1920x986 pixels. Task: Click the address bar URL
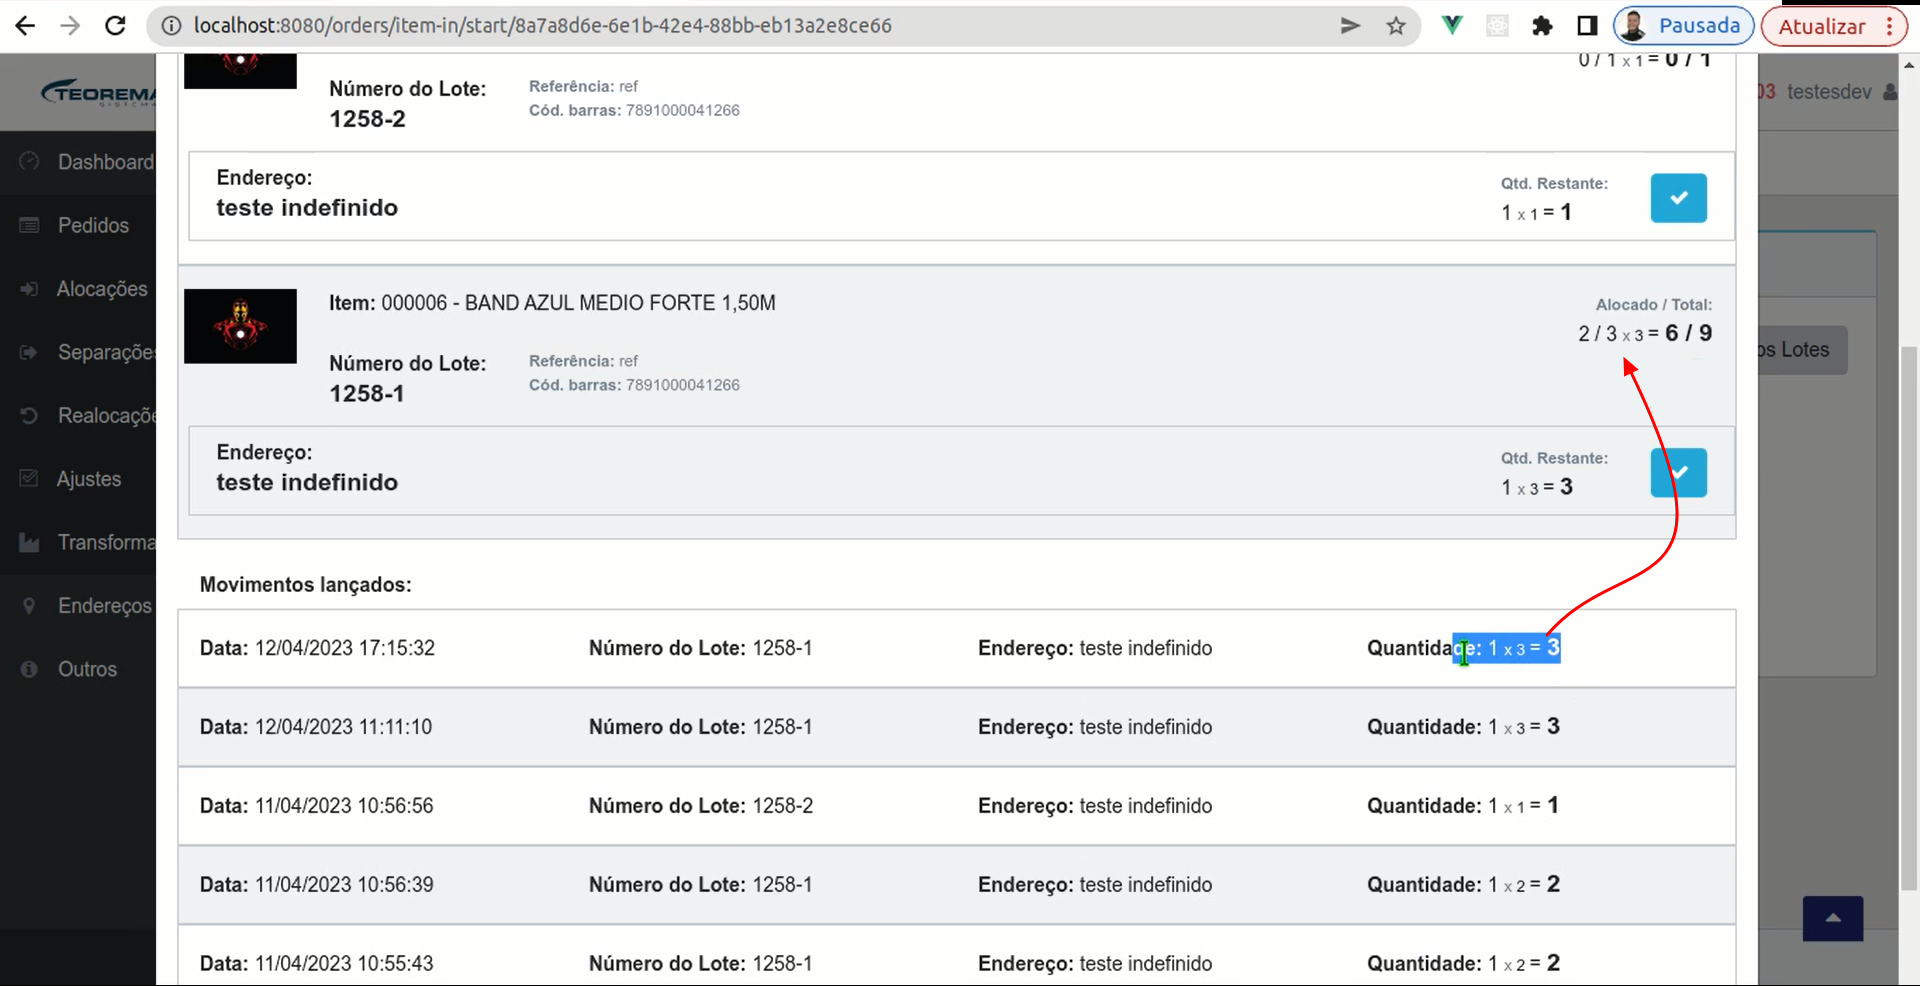coord(542,26)
